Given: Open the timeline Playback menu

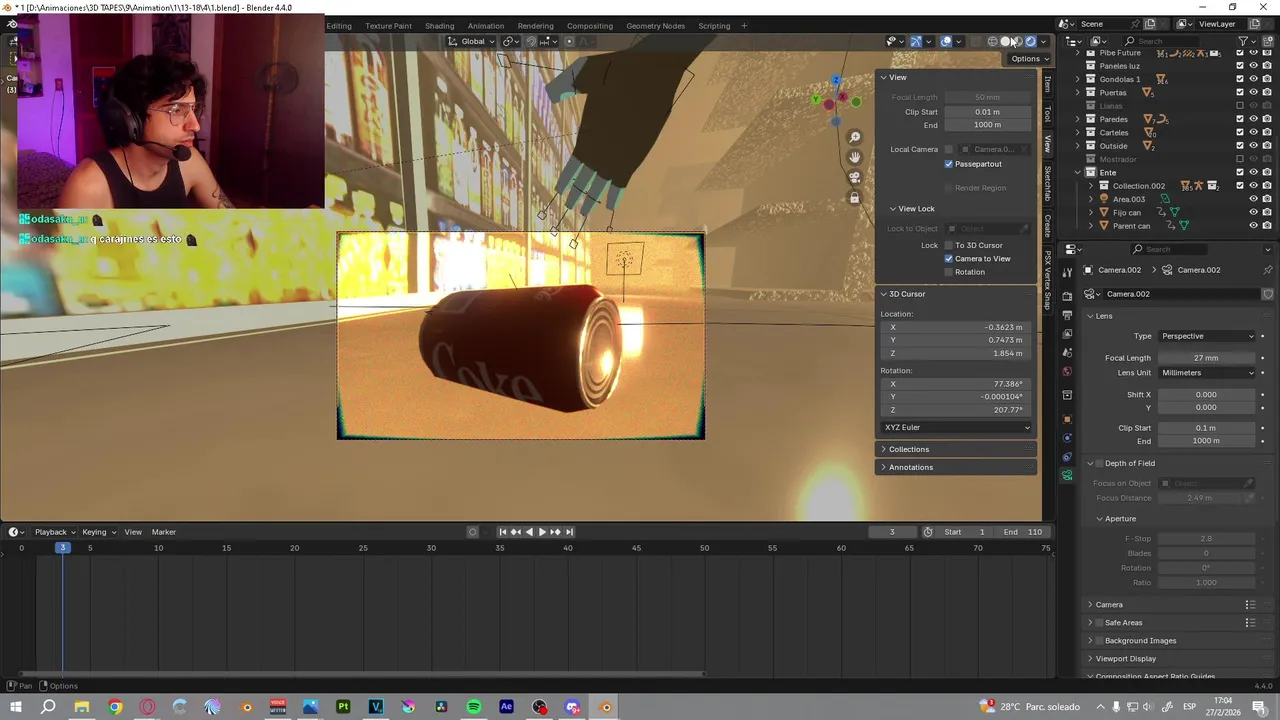Looking at the screenshot, I should point(54,532).
